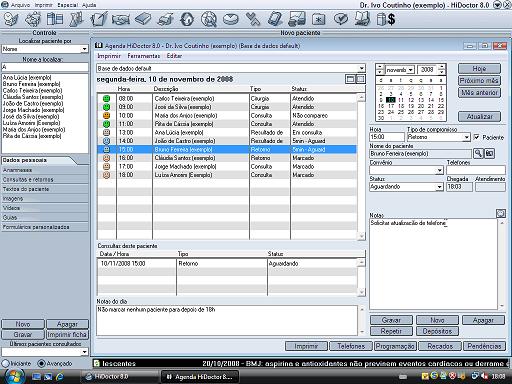Click the 'Imprimir ficha' button
512x384 pixels.
coord(67,334)
